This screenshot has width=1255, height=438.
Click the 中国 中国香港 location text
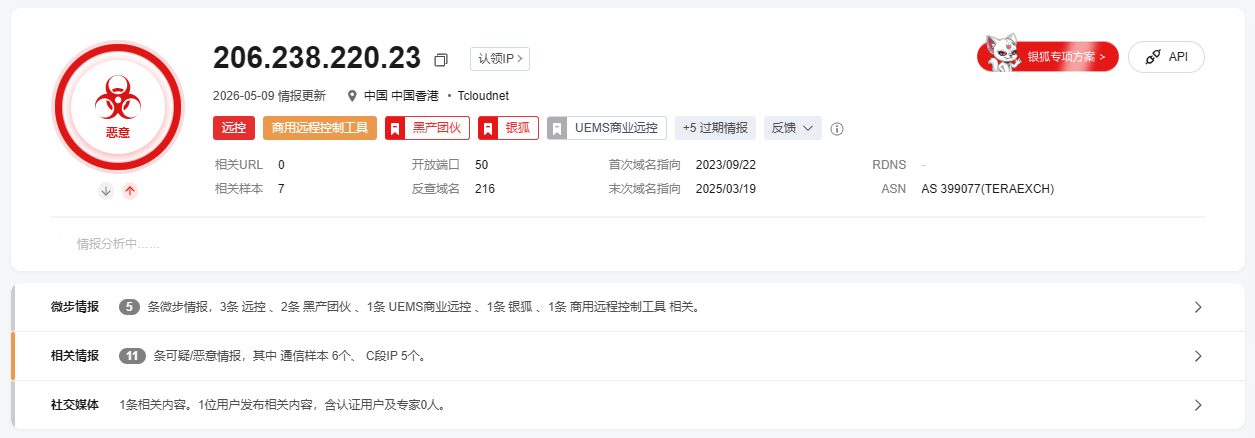(400, 96)
